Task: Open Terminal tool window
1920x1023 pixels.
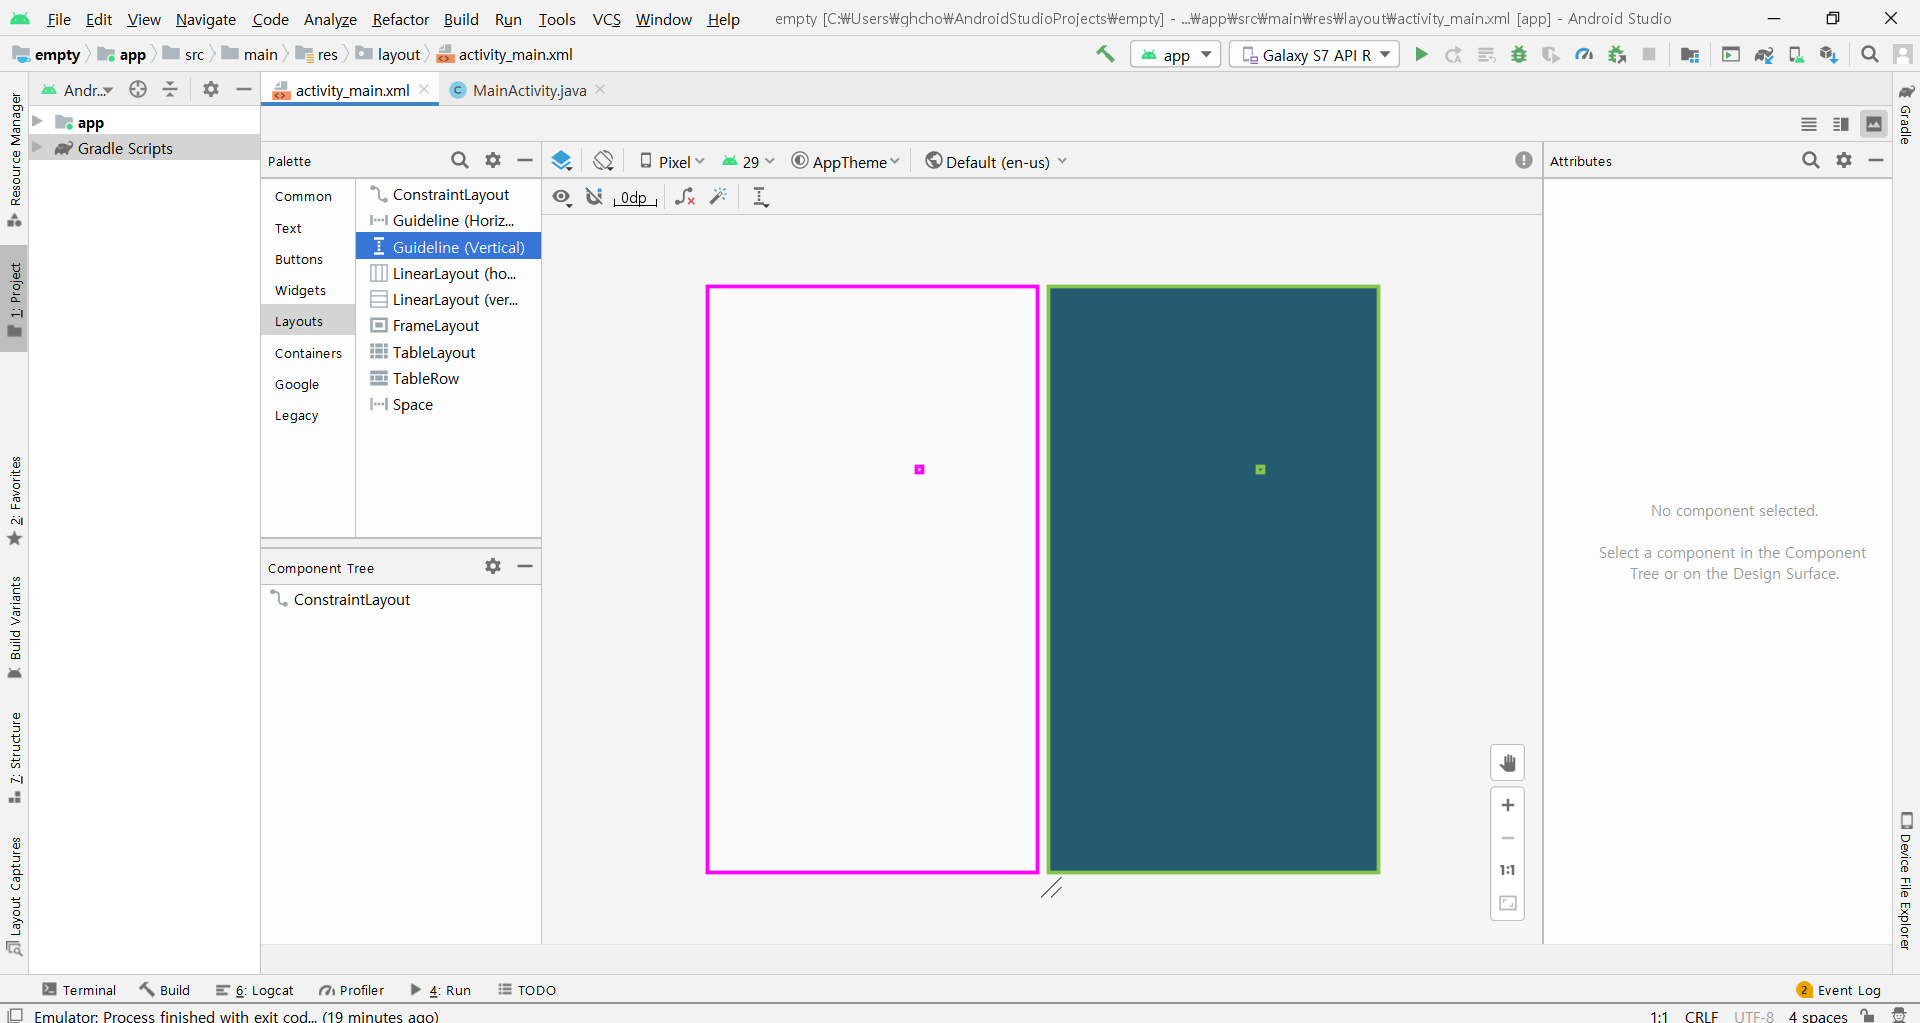Action: pos(79,990)
